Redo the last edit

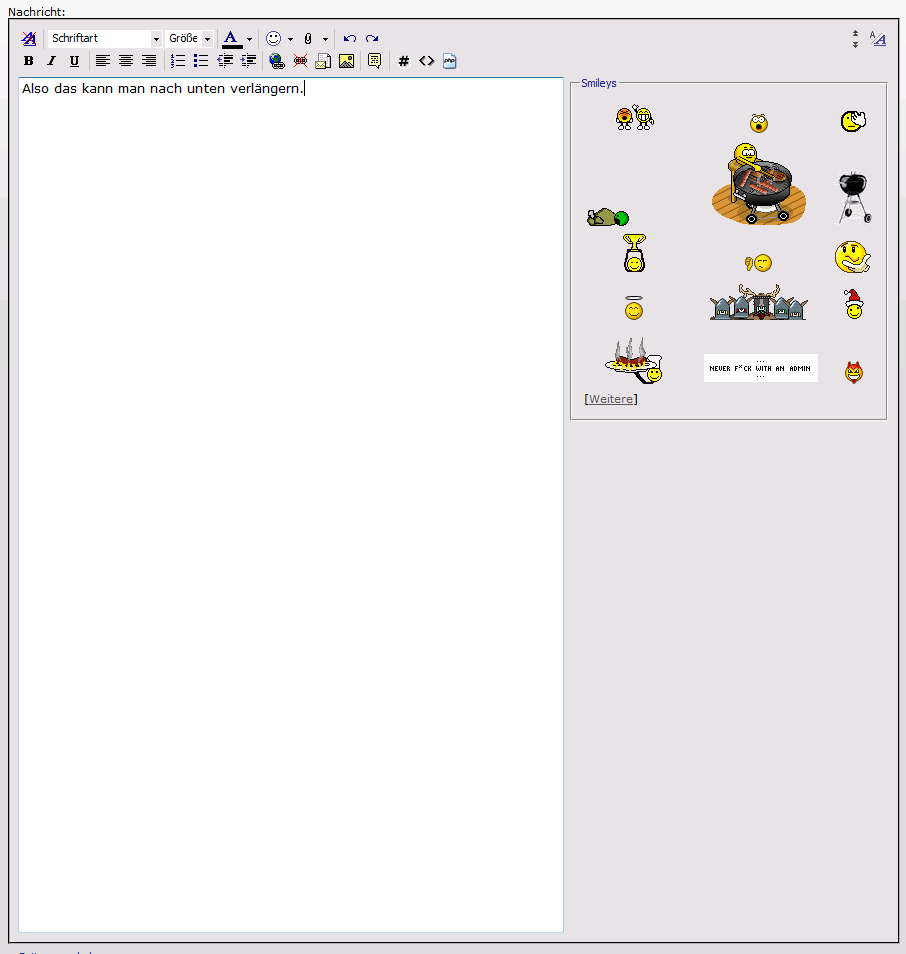pos(372,38)
